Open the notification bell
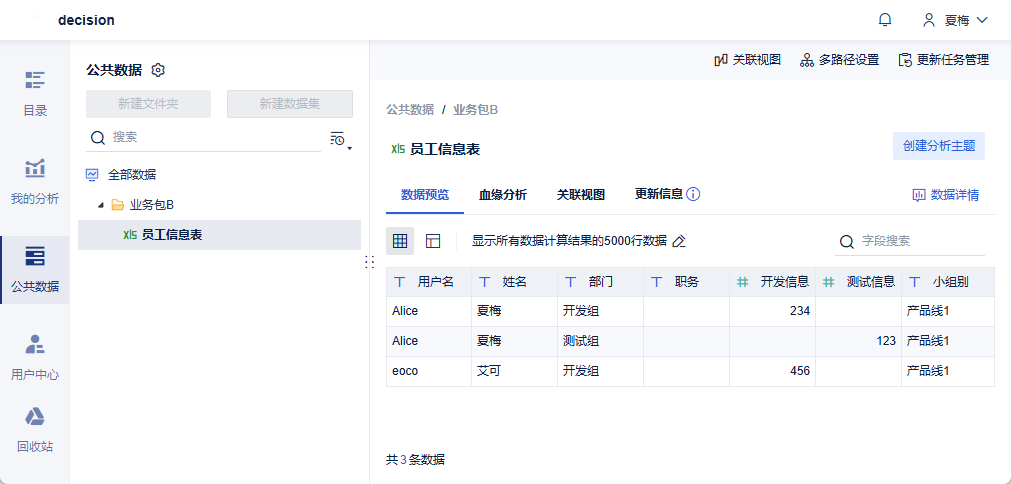 [x=885, y=20]
